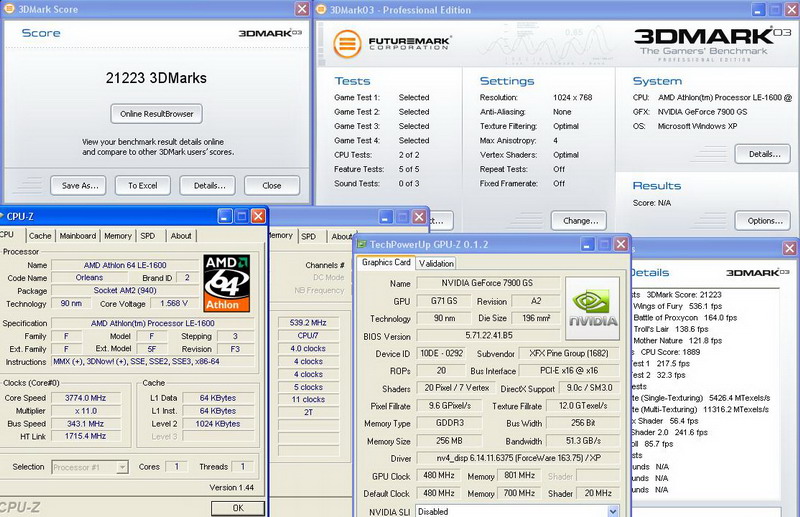Select Graphics Card tab in GPU-Z
This screenshot has height=517, width=800.
coord(386,262)
